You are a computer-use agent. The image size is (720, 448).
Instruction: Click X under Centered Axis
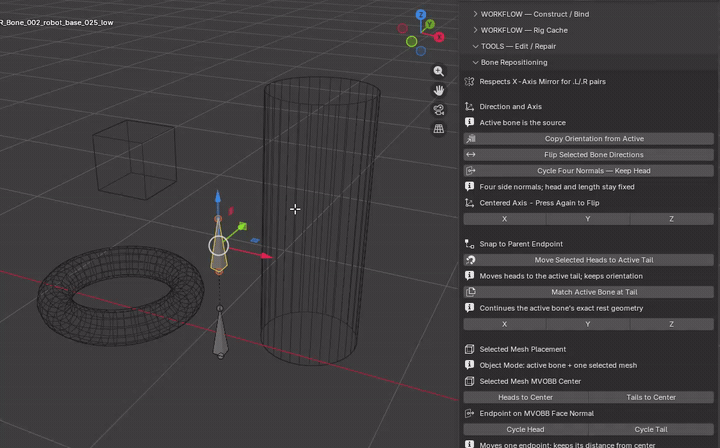(505, 219)
